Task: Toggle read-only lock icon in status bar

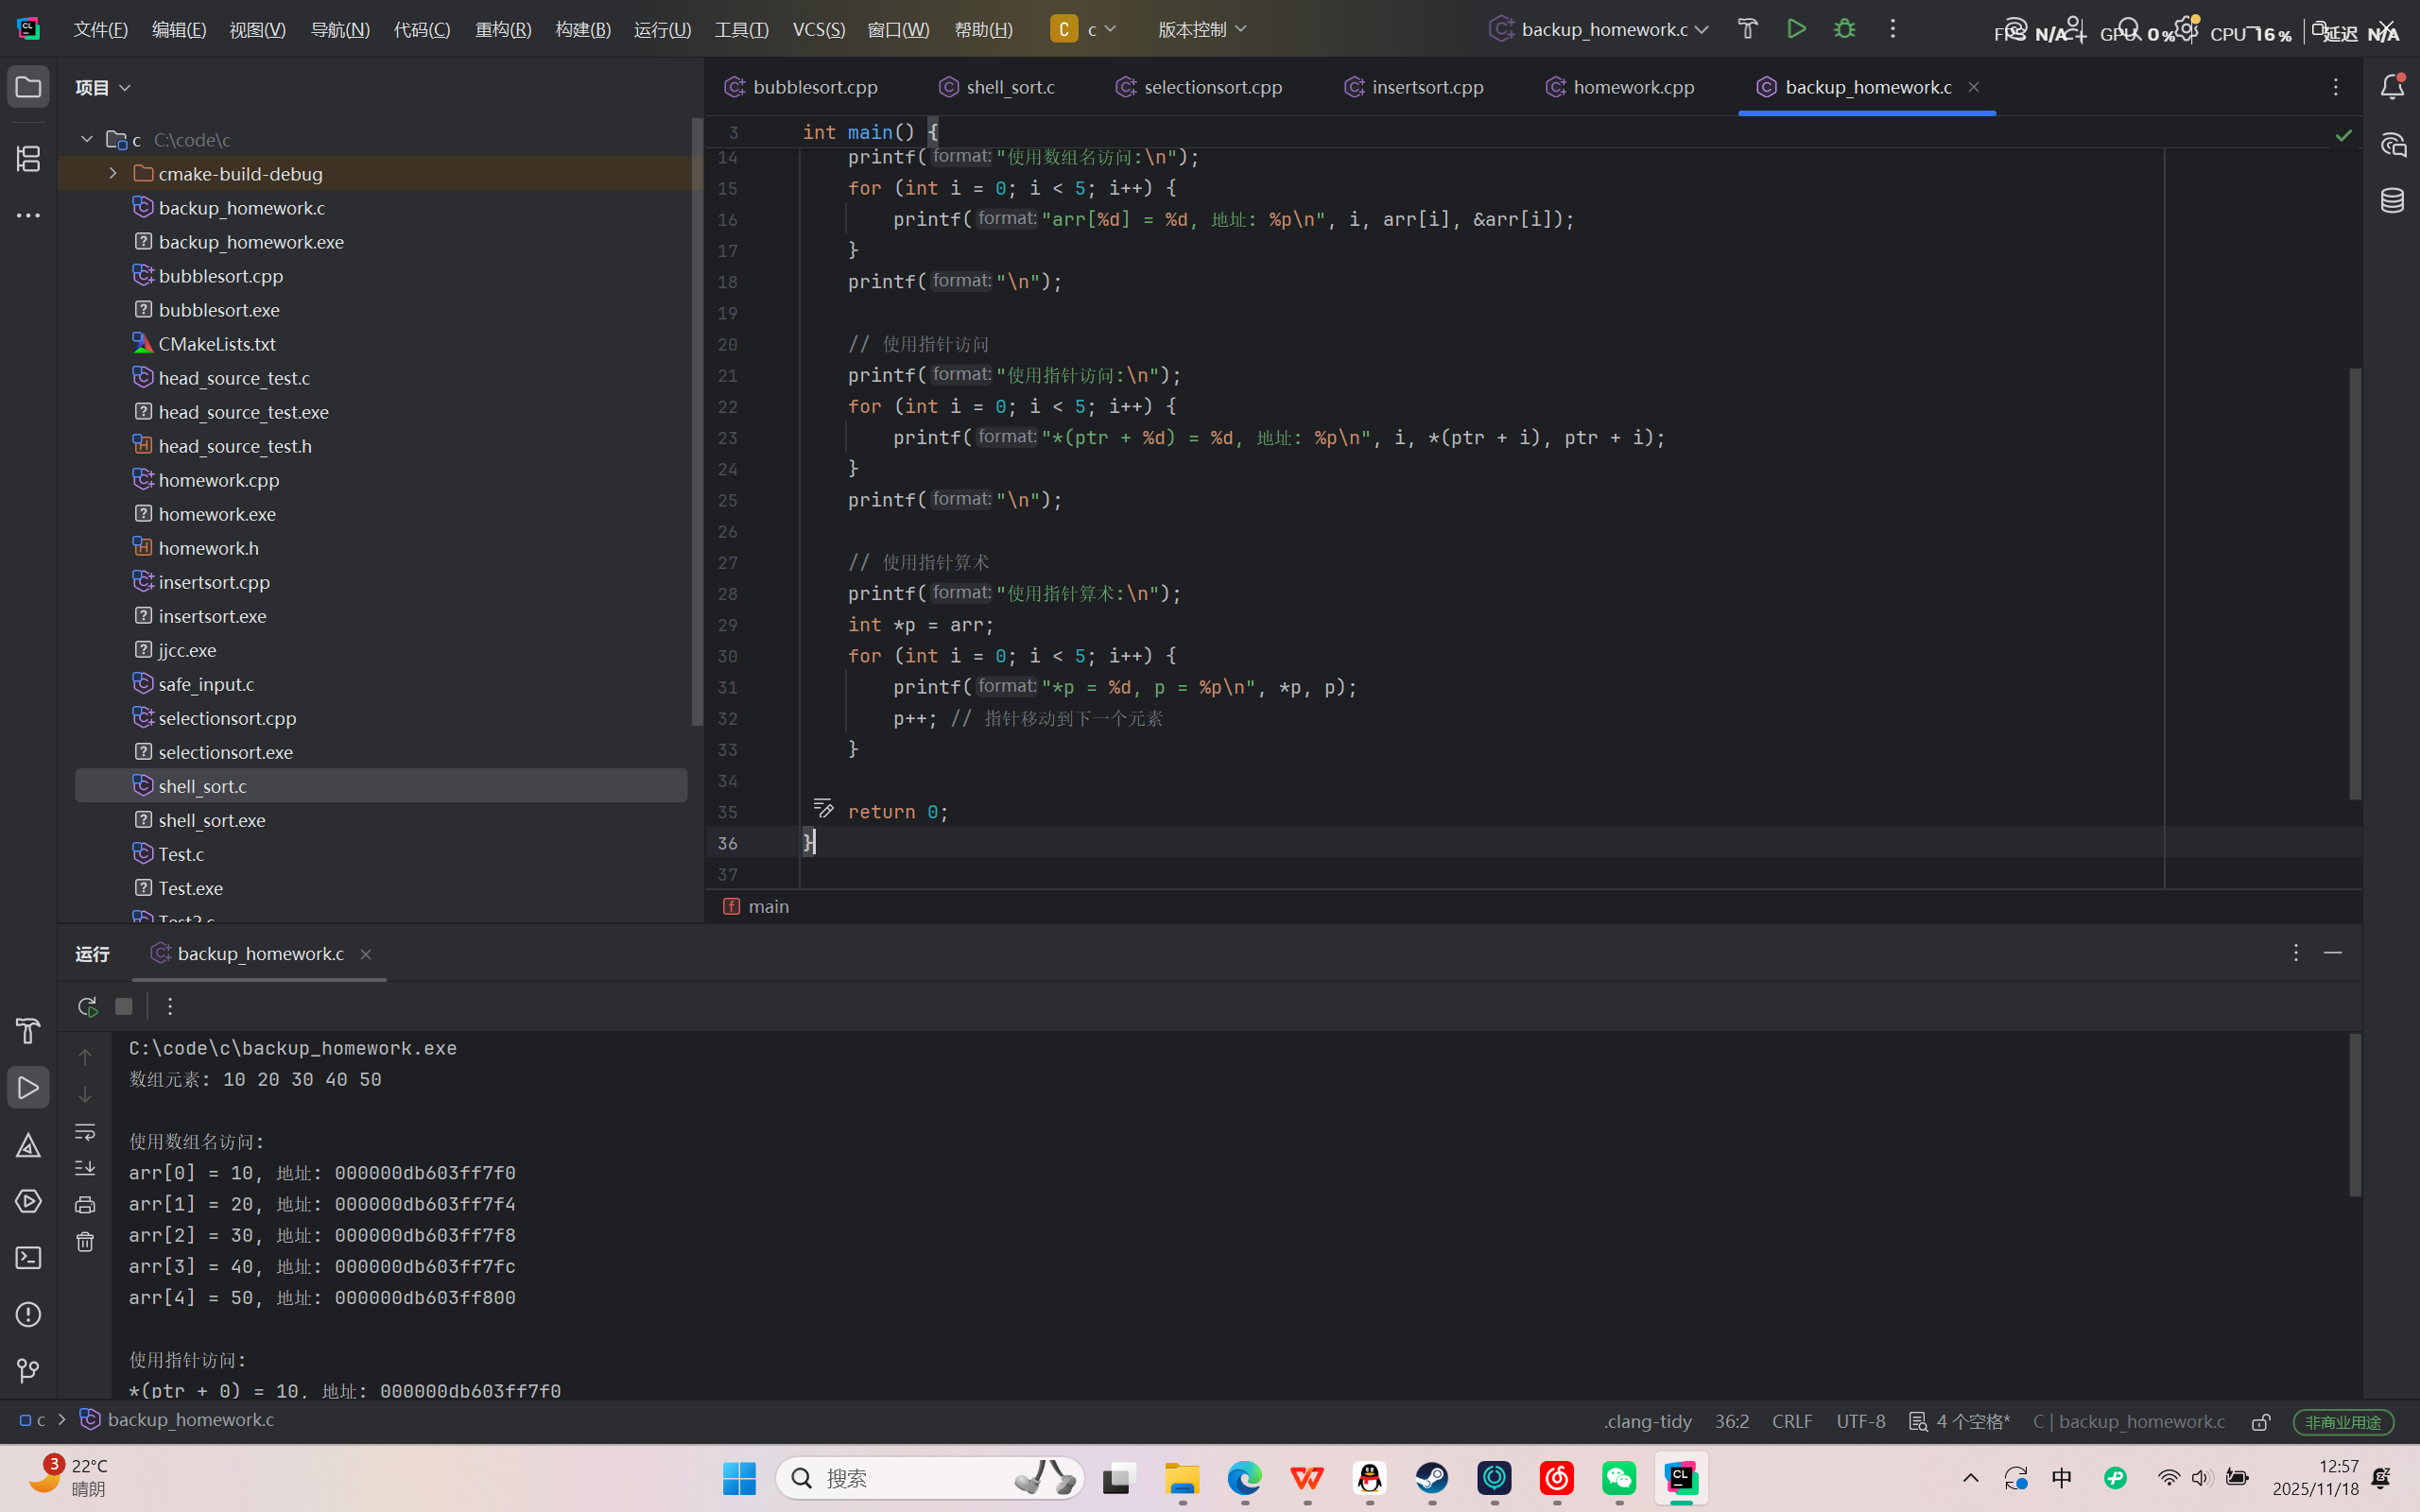Action: pyautogui.click(x=2261, y=1422)
